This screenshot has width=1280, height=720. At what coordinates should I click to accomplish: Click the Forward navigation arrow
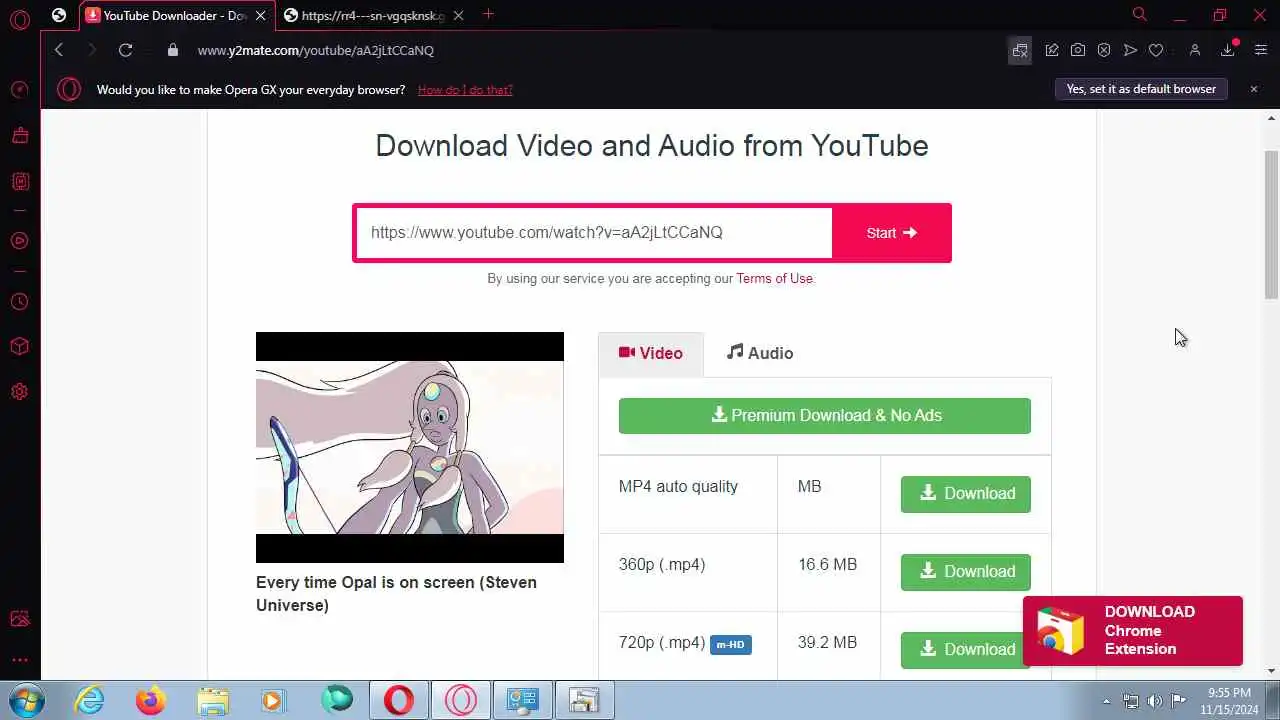tap(92, 50)
